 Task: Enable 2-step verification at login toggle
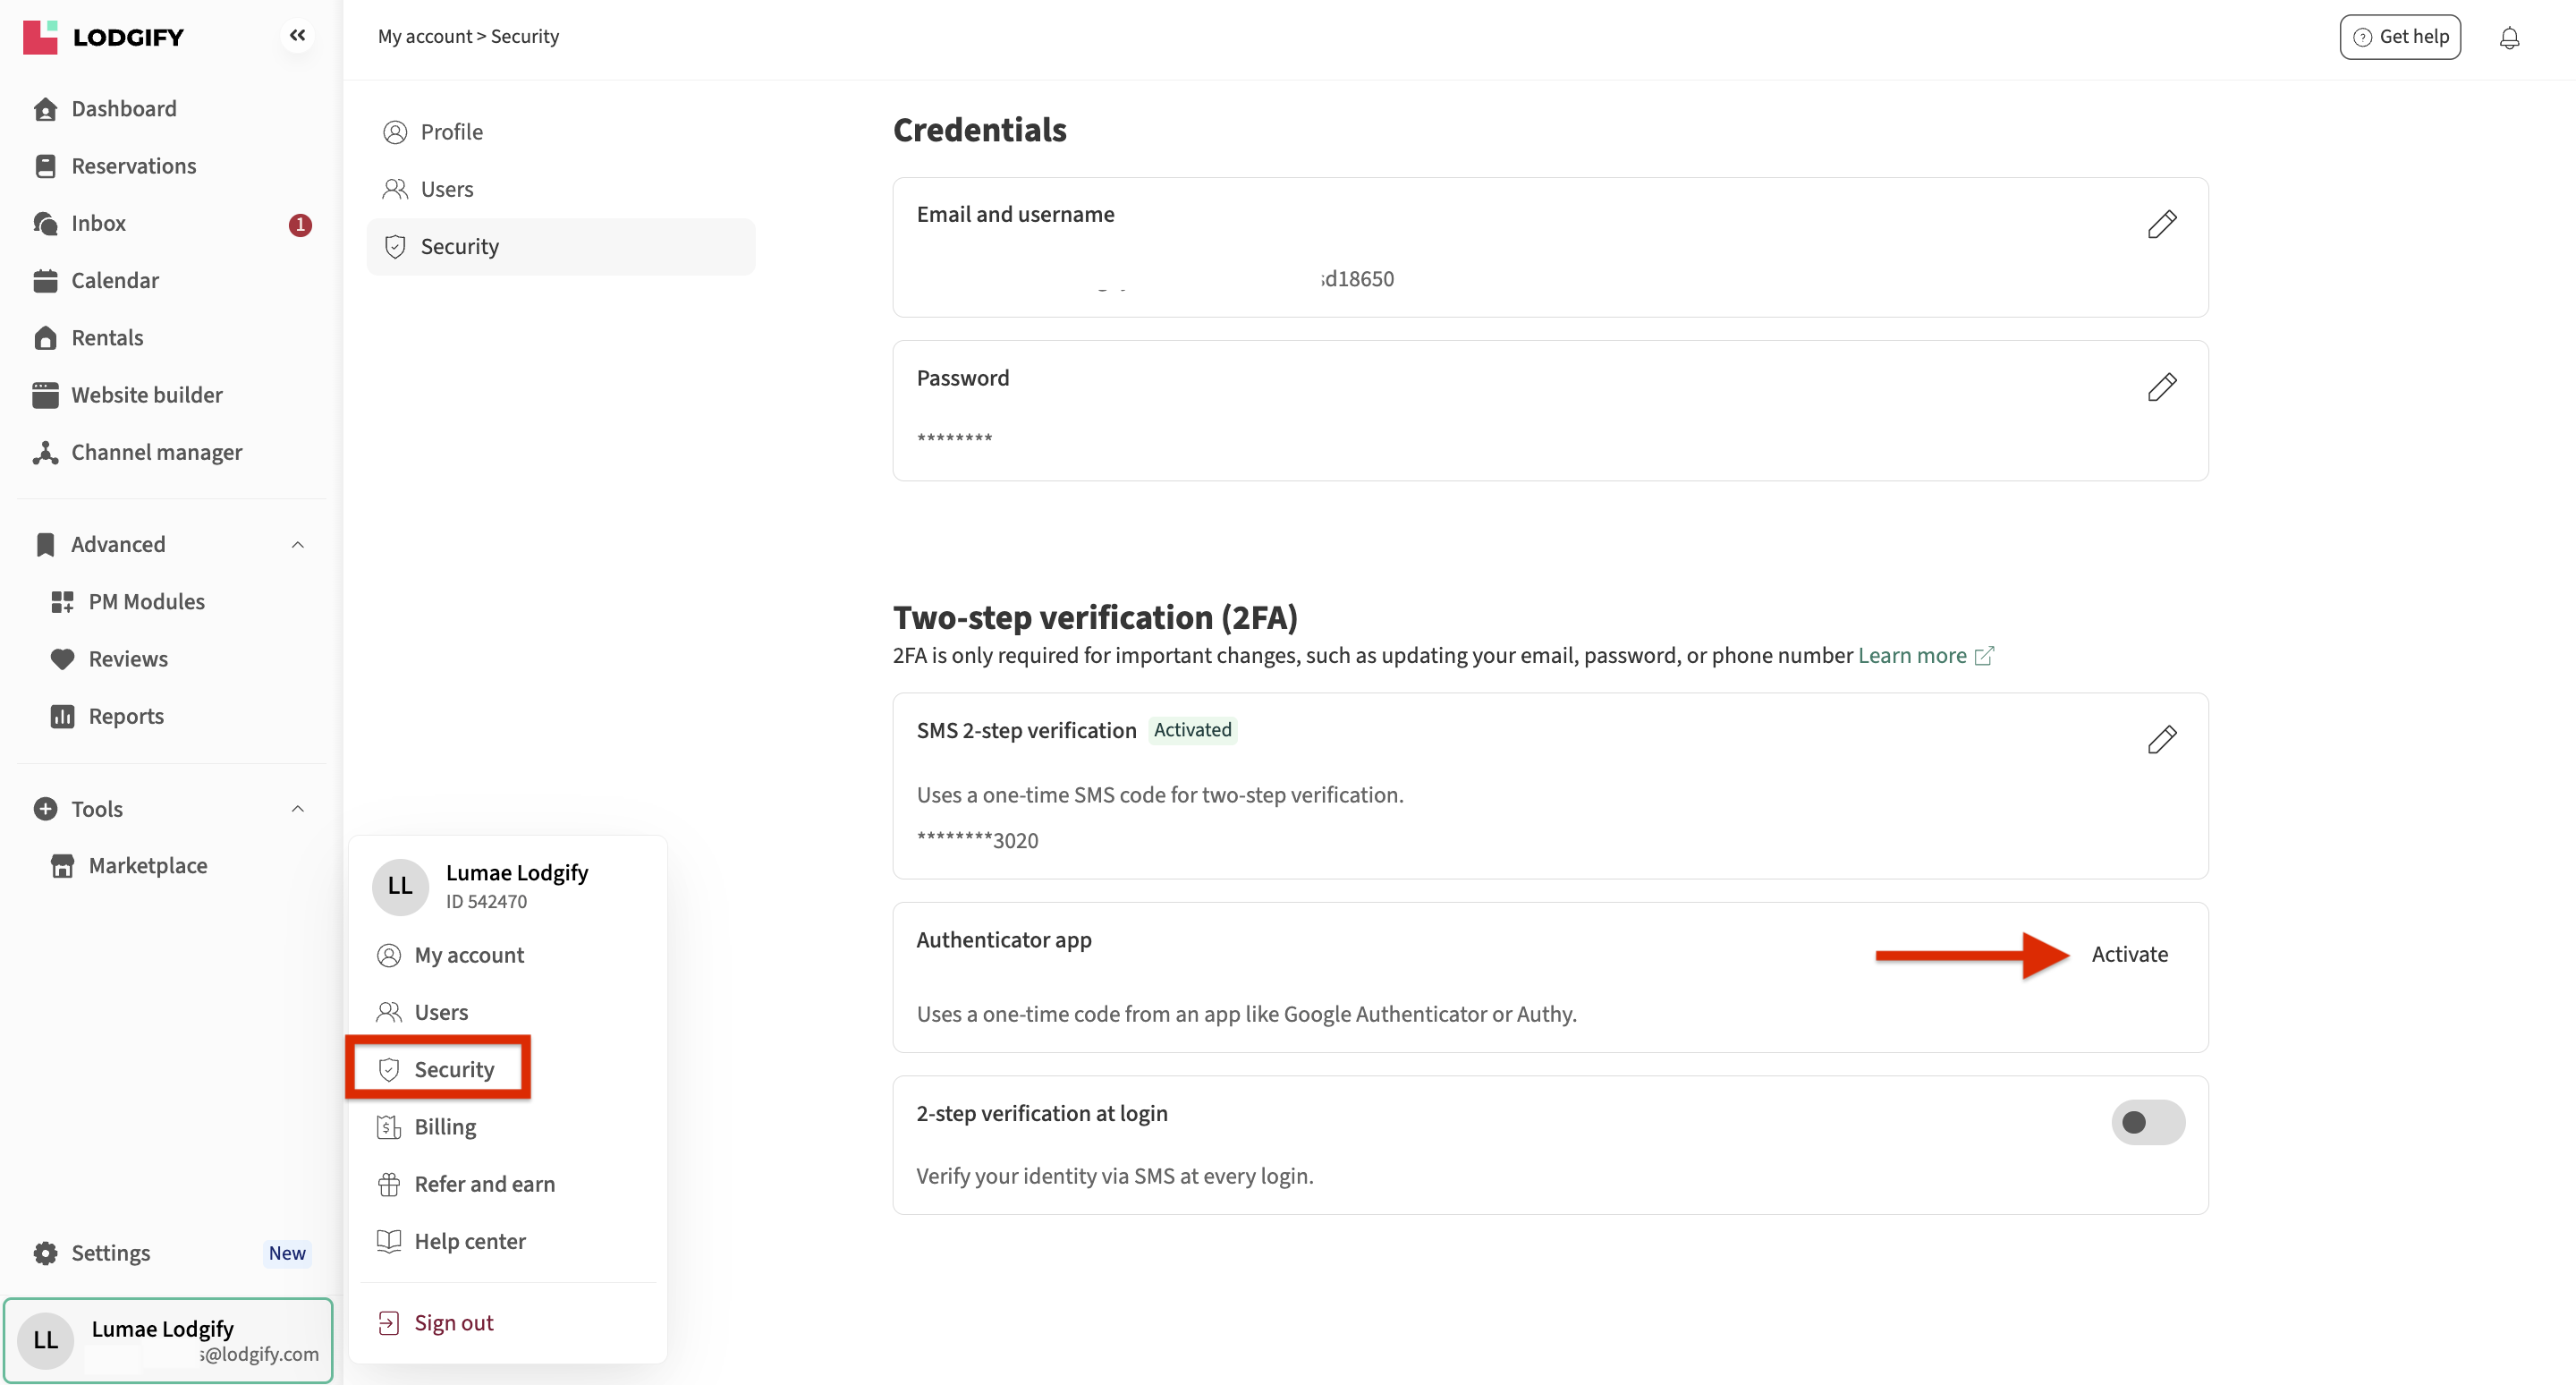point(2147,1122)
